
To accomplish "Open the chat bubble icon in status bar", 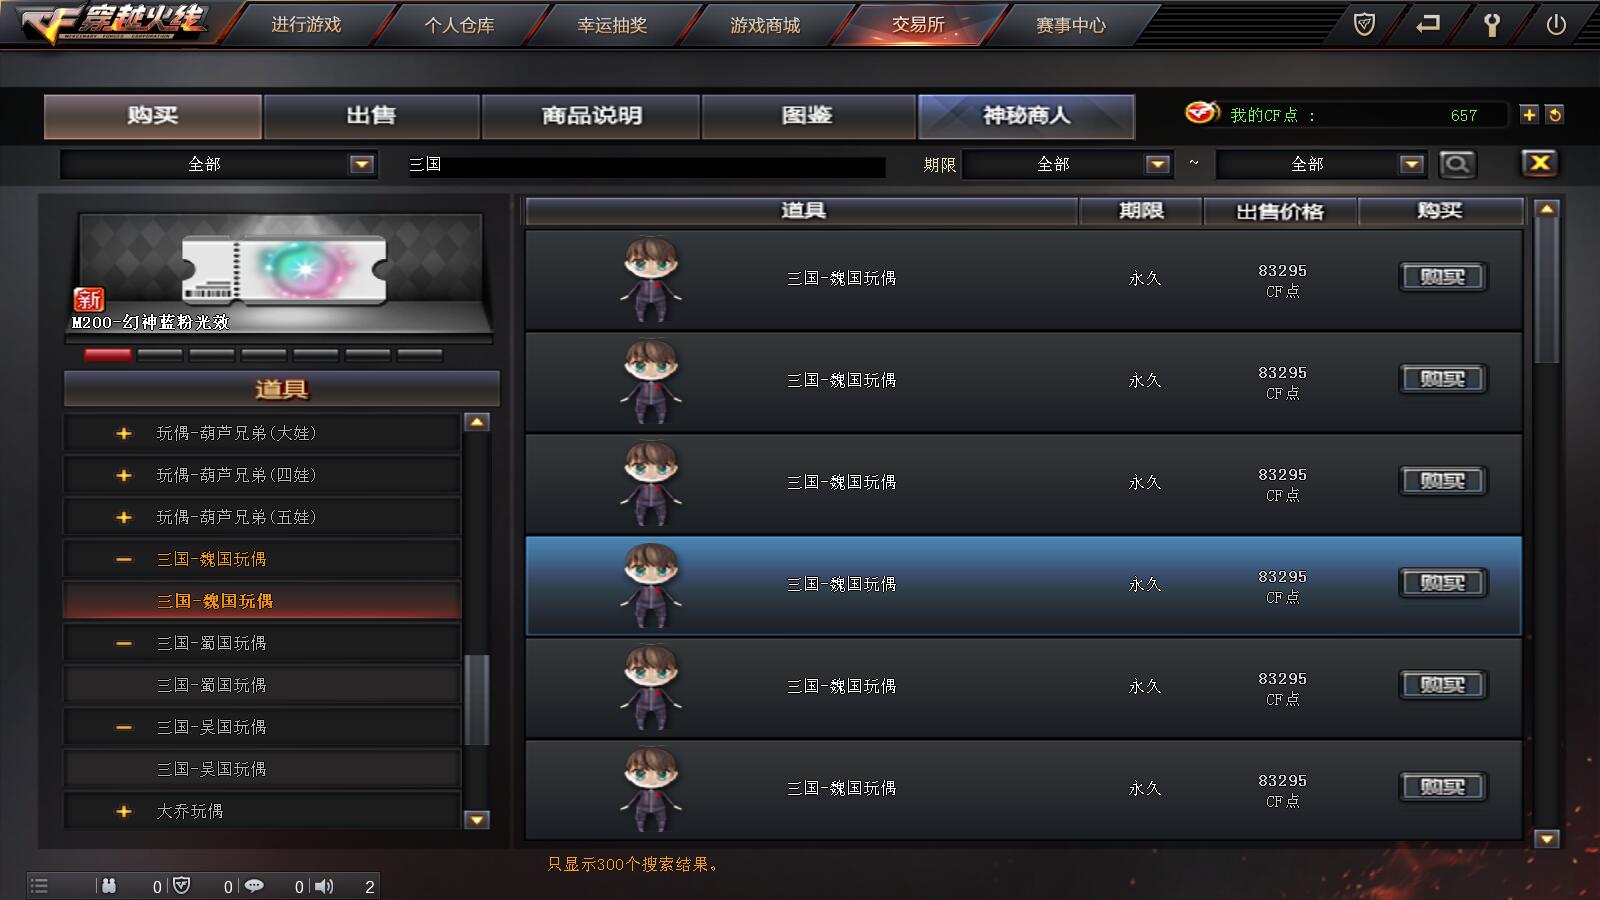I will (254, 886).
